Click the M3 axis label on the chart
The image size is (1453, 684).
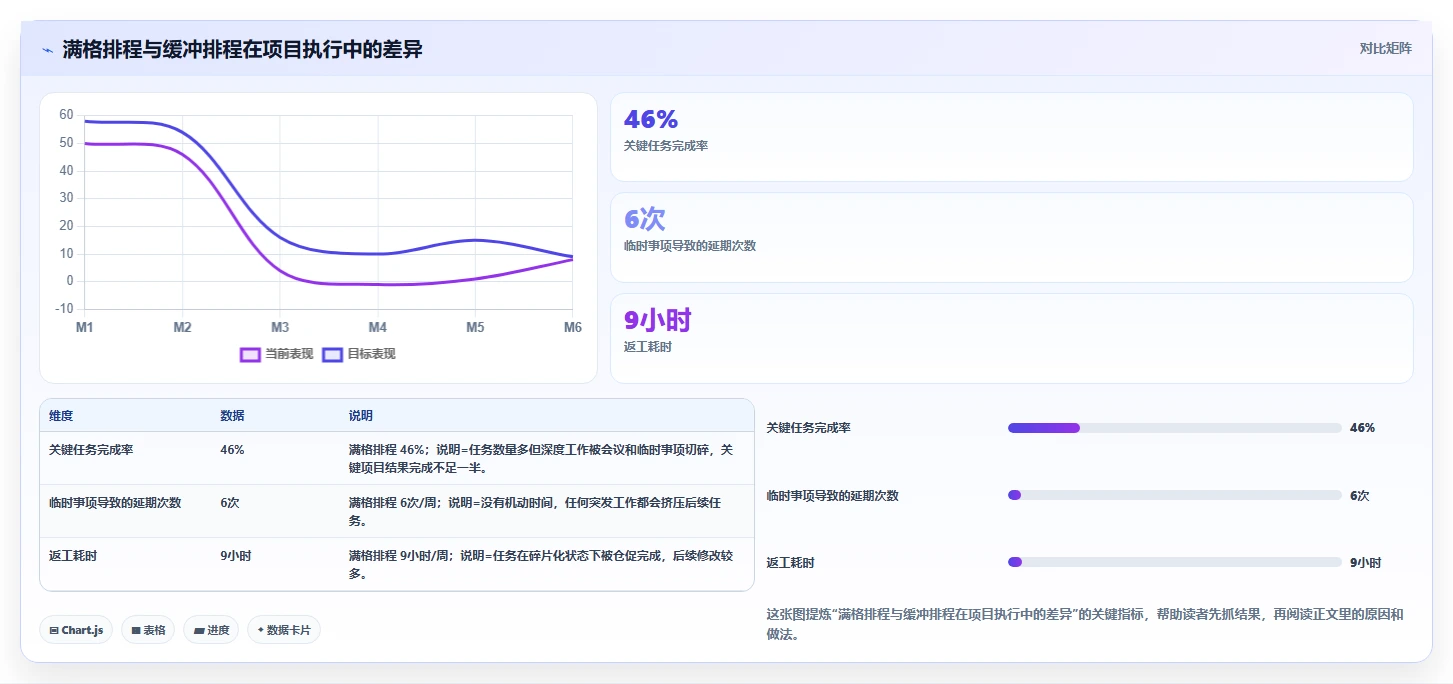(280, 328)
